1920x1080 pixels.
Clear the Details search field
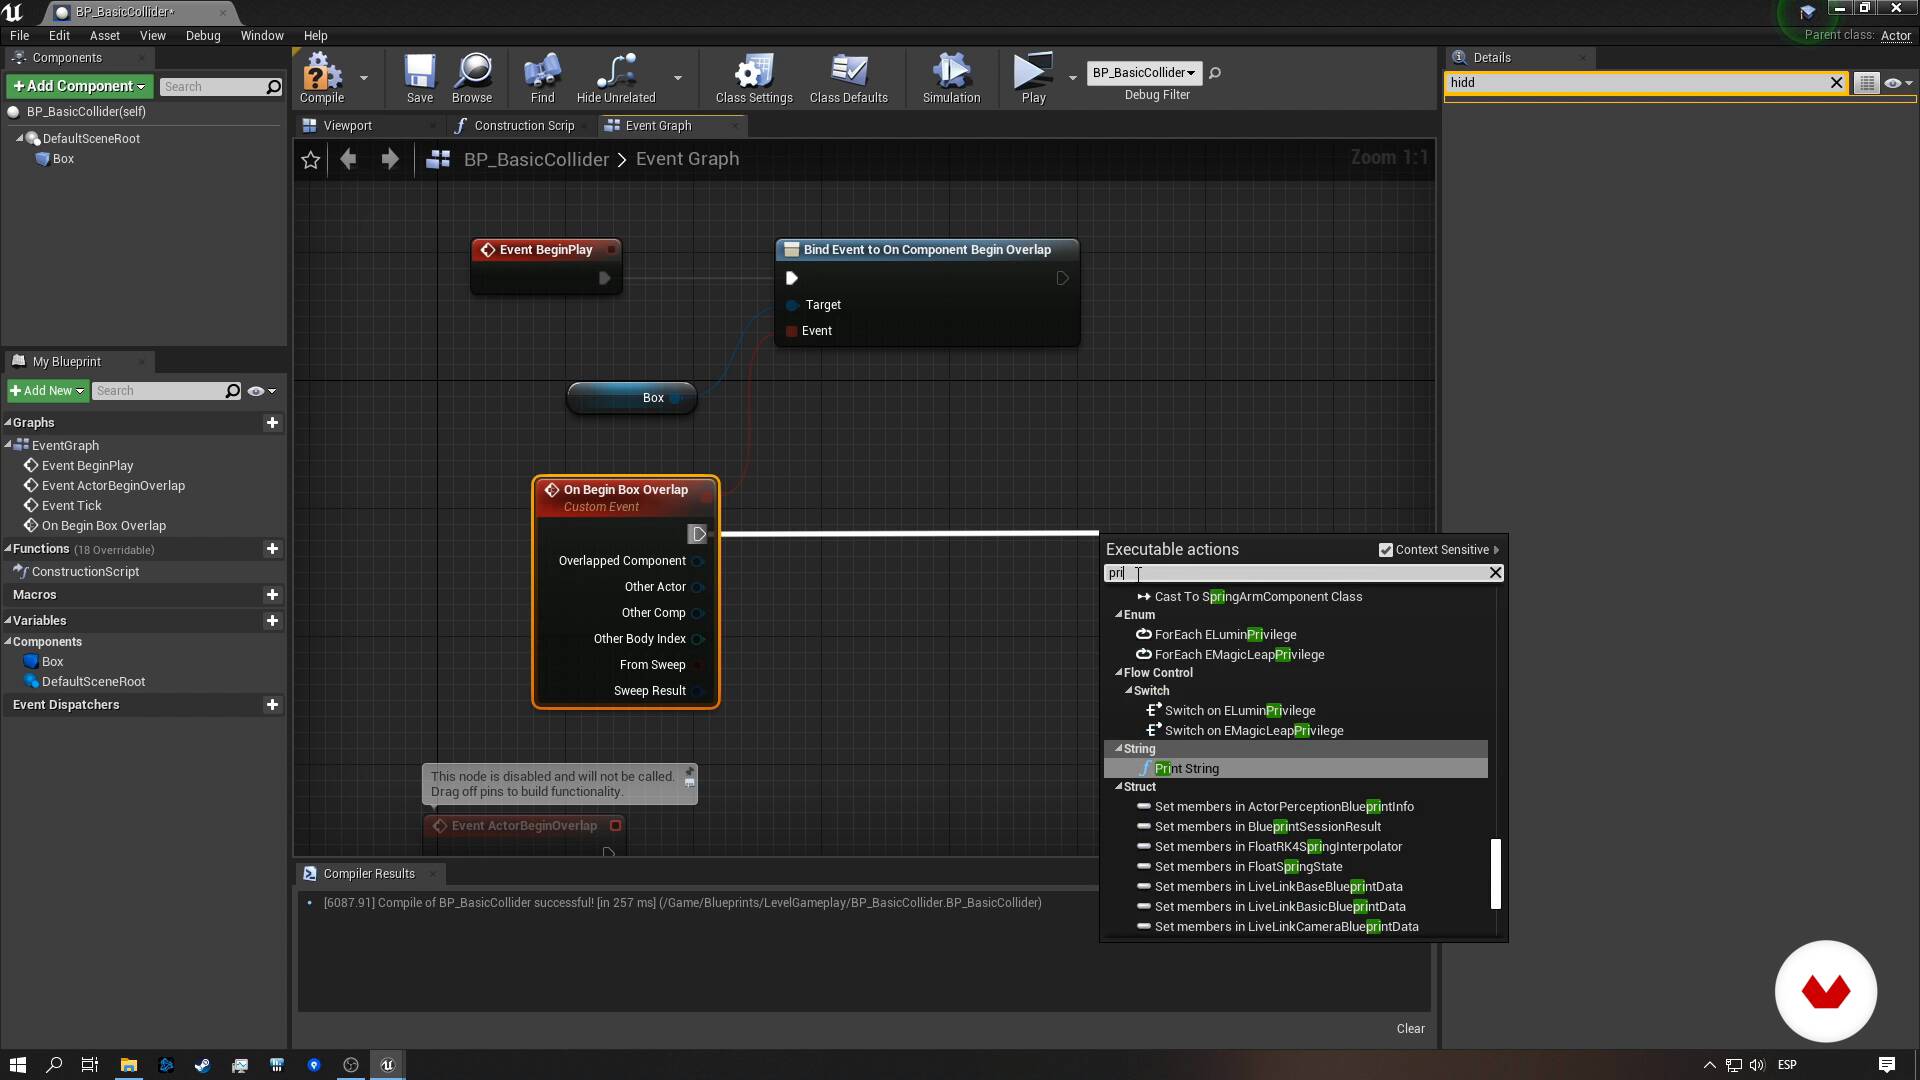pos(1836,83)
